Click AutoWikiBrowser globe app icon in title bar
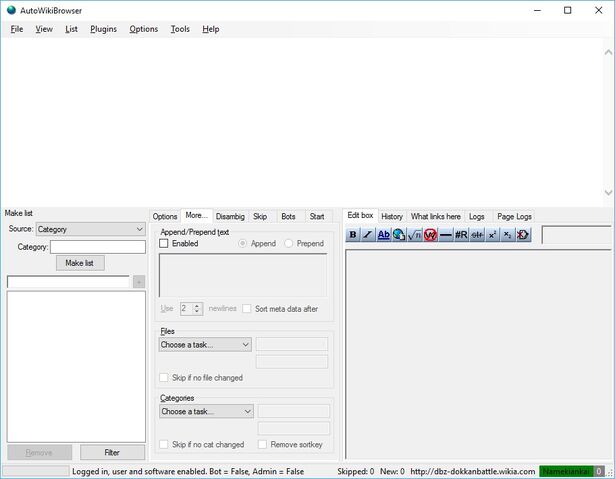 pyautogui.click(x=11, y=10)
